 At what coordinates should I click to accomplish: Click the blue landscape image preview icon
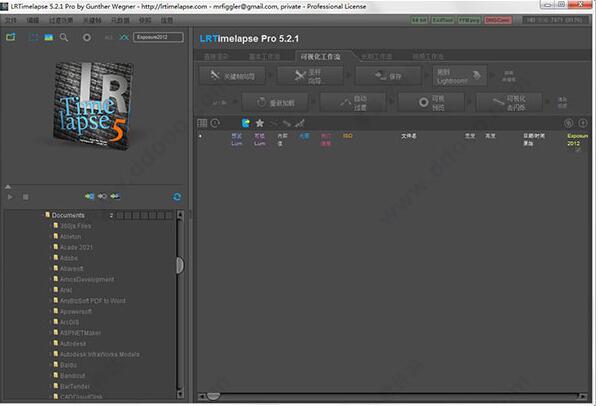(49, 37)
